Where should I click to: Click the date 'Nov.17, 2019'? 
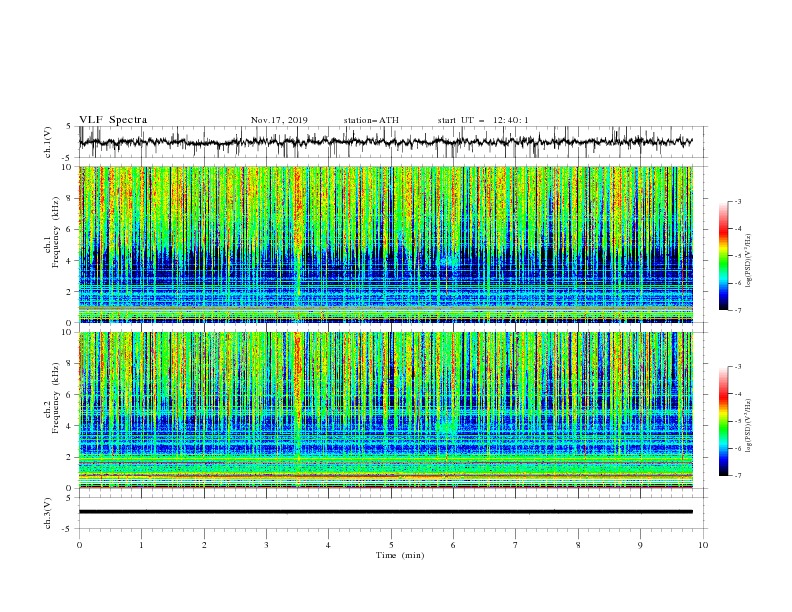coord(279,120)
